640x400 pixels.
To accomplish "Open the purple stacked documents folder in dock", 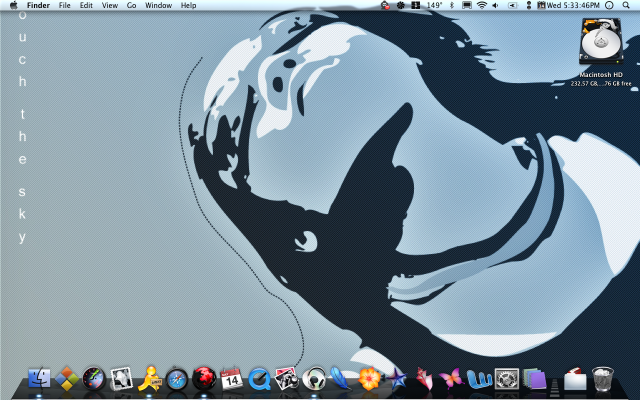I will [534, 378].
